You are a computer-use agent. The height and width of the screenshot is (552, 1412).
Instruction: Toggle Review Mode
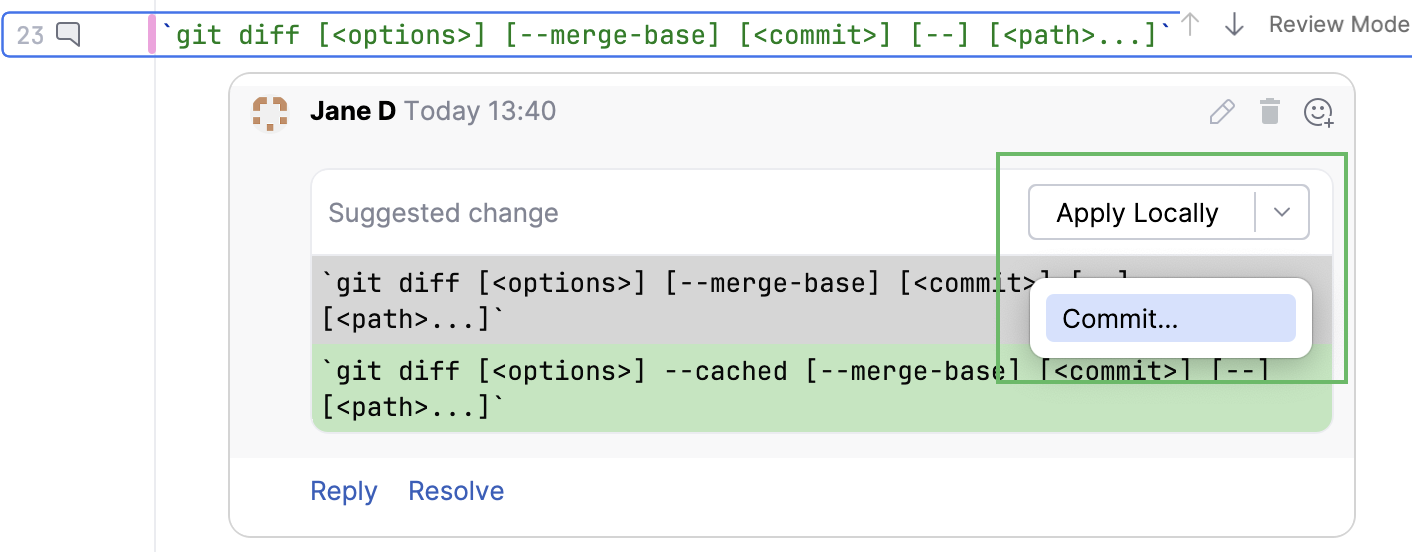[1338, 24]
